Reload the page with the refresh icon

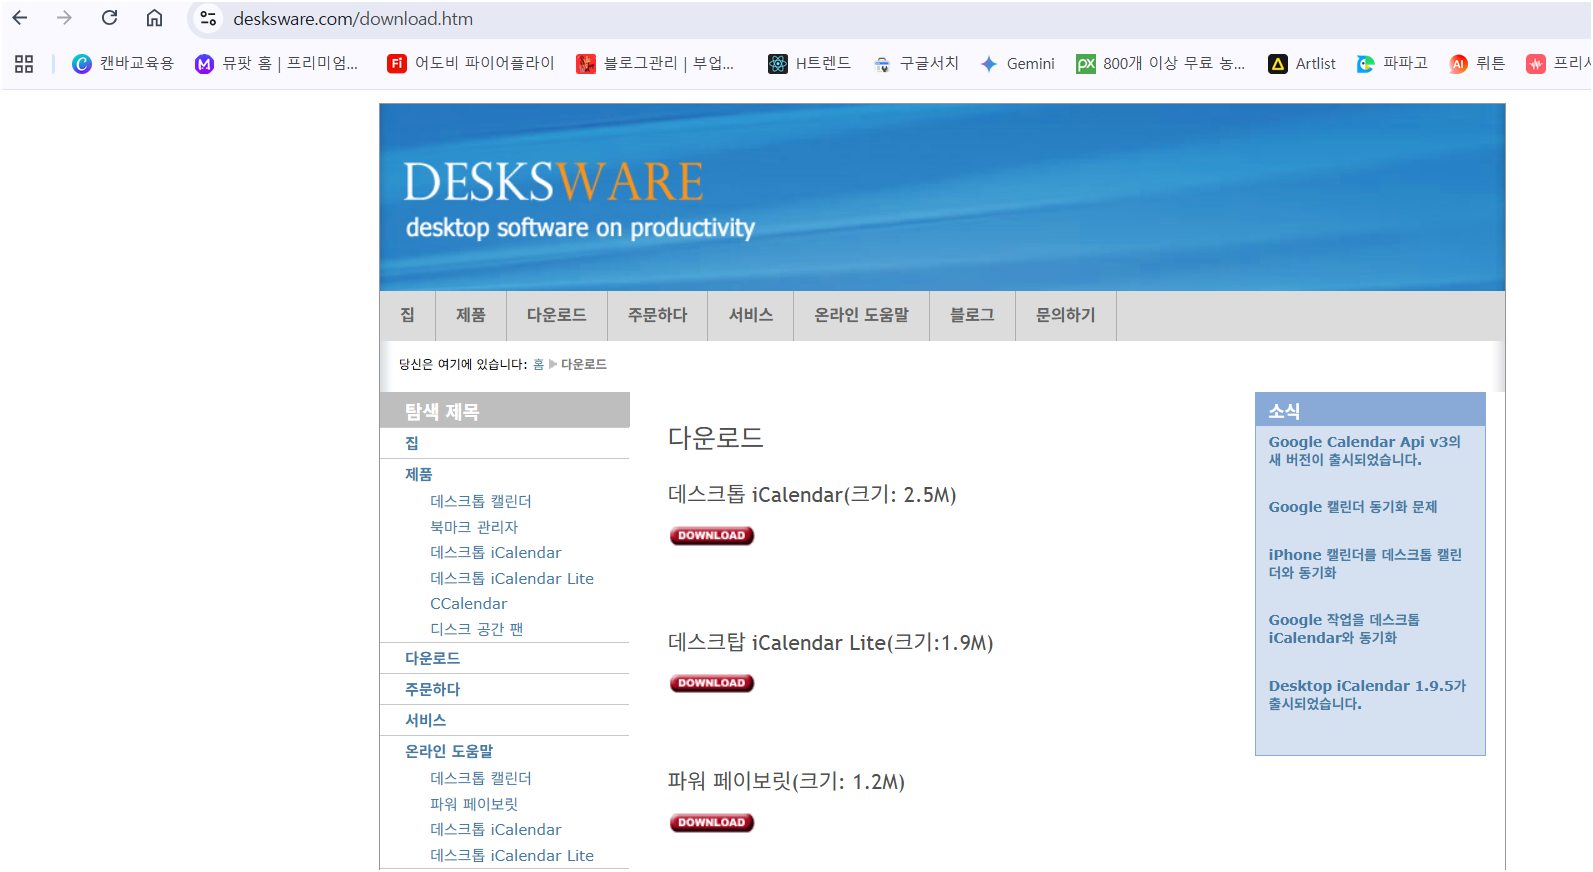point(110,18)
